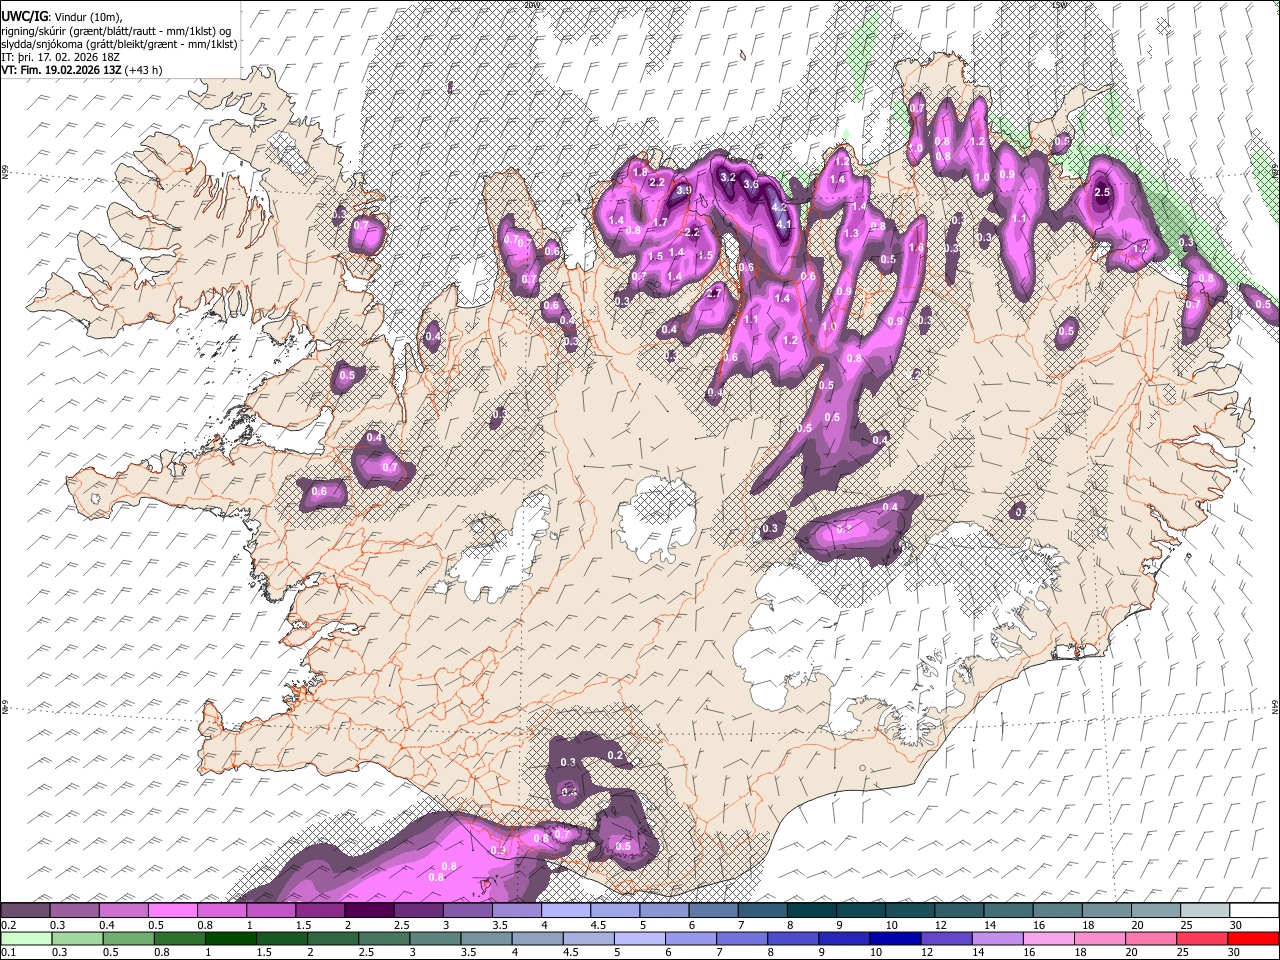This screenshot has height=960, width=1280.
Task: Click the 'rigning/skúrir' legend description line
Action: pyautogui.click(x=117, y=30)
